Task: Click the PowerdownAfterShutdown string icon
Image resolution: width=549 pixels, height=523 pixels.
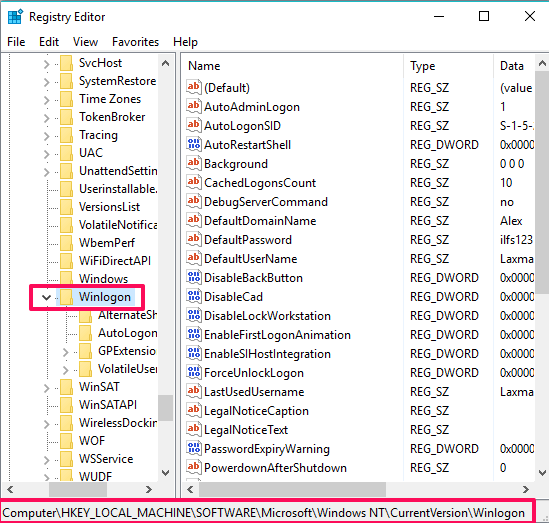Action: click(x=193, y=467)
